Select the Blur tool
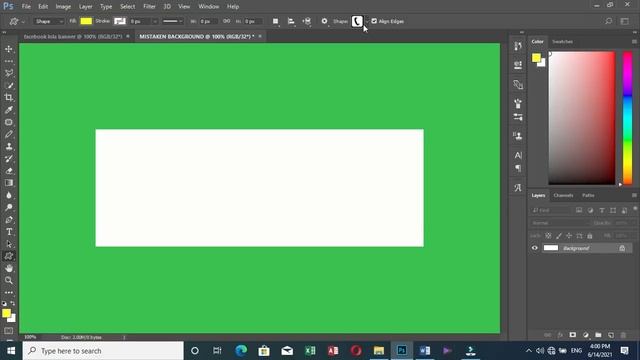The width and height of the screenshot is (640, 360). (9, 195)
